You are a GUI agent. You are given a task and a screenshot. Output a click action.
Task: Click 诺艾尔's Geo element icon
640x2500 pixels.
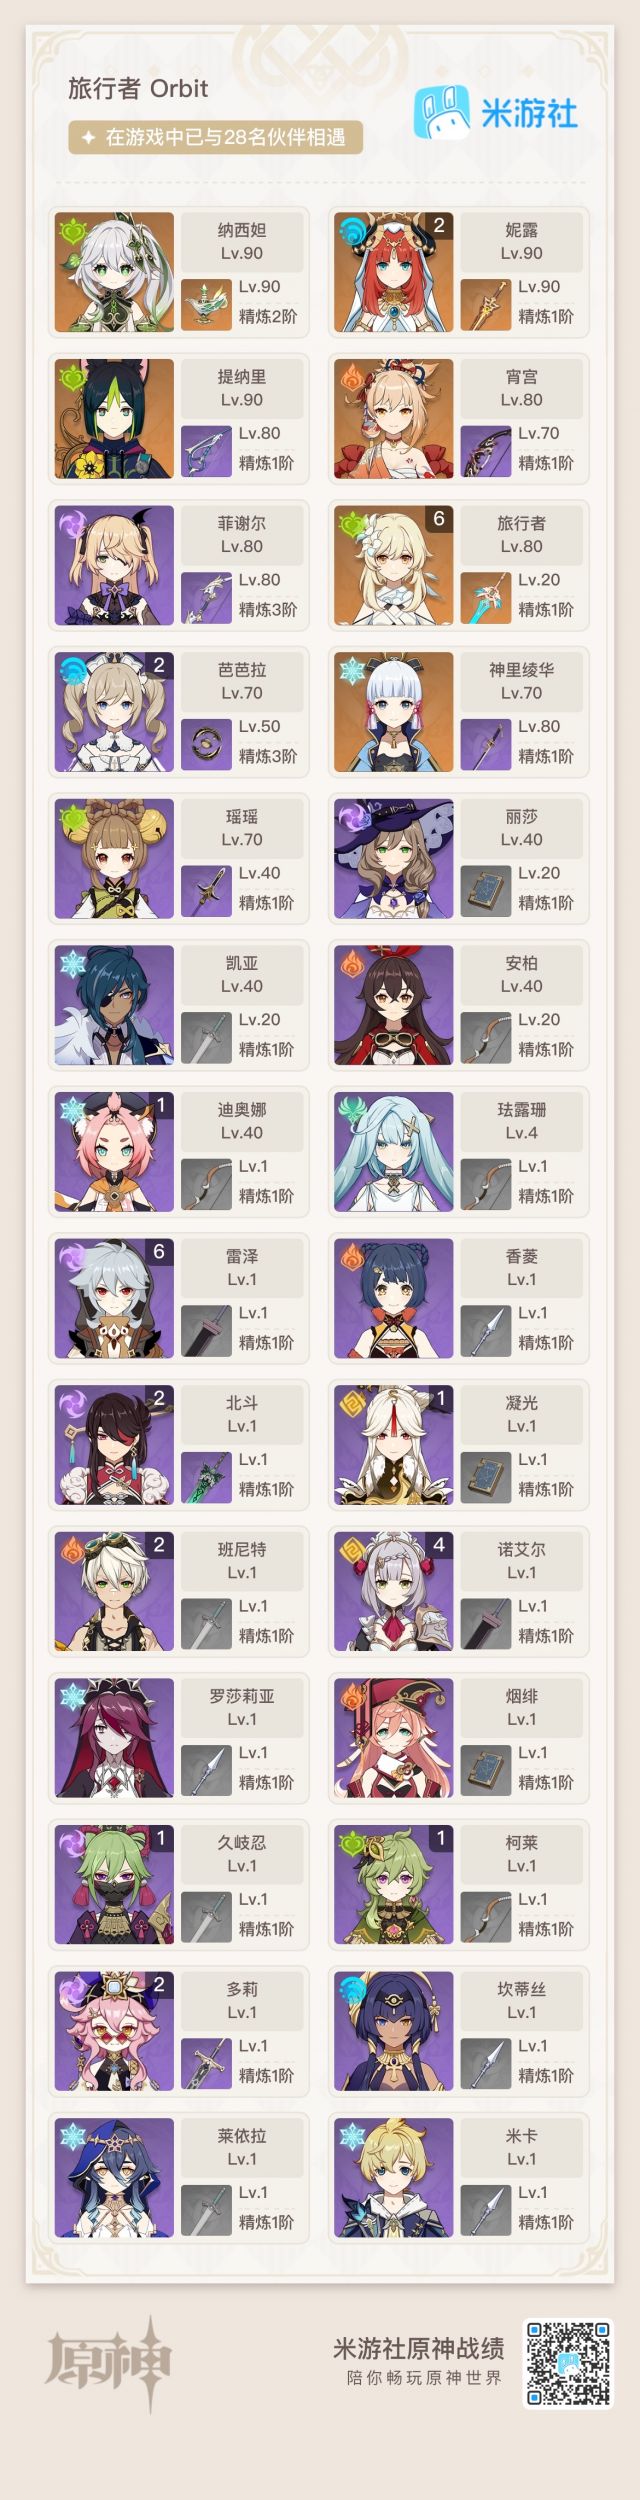point(352,1551)
